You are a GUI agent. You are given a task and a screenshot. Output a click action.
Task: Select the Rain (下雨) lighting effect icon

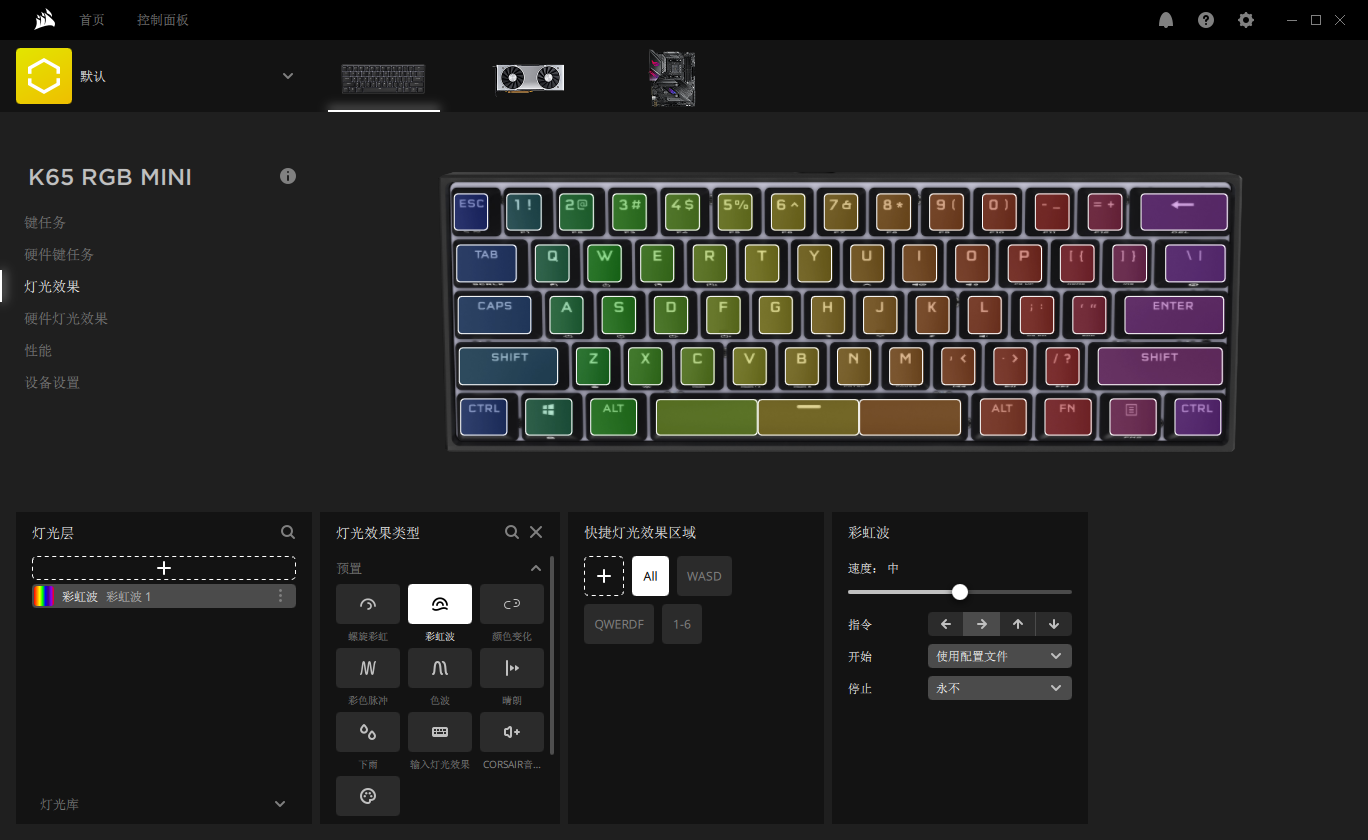[x=368, y=732]
